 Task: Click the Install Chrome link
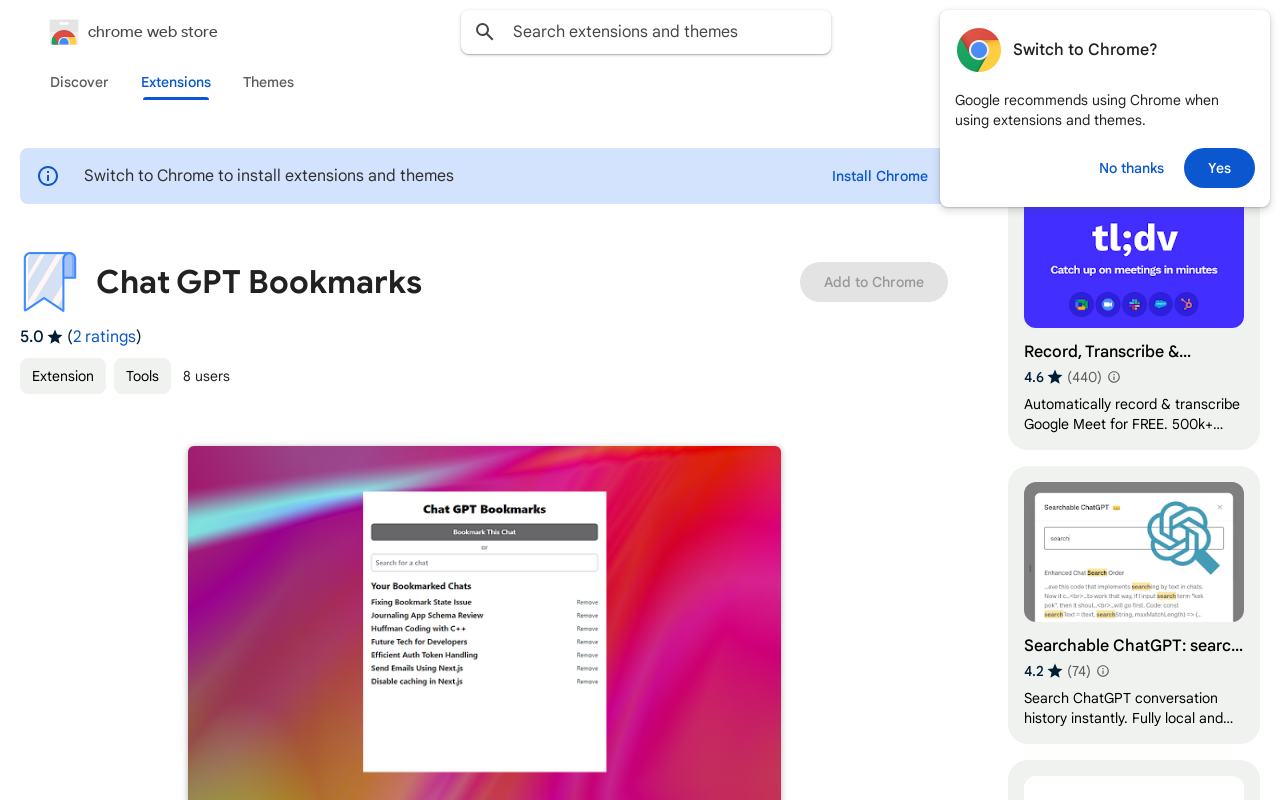(879, 176)
